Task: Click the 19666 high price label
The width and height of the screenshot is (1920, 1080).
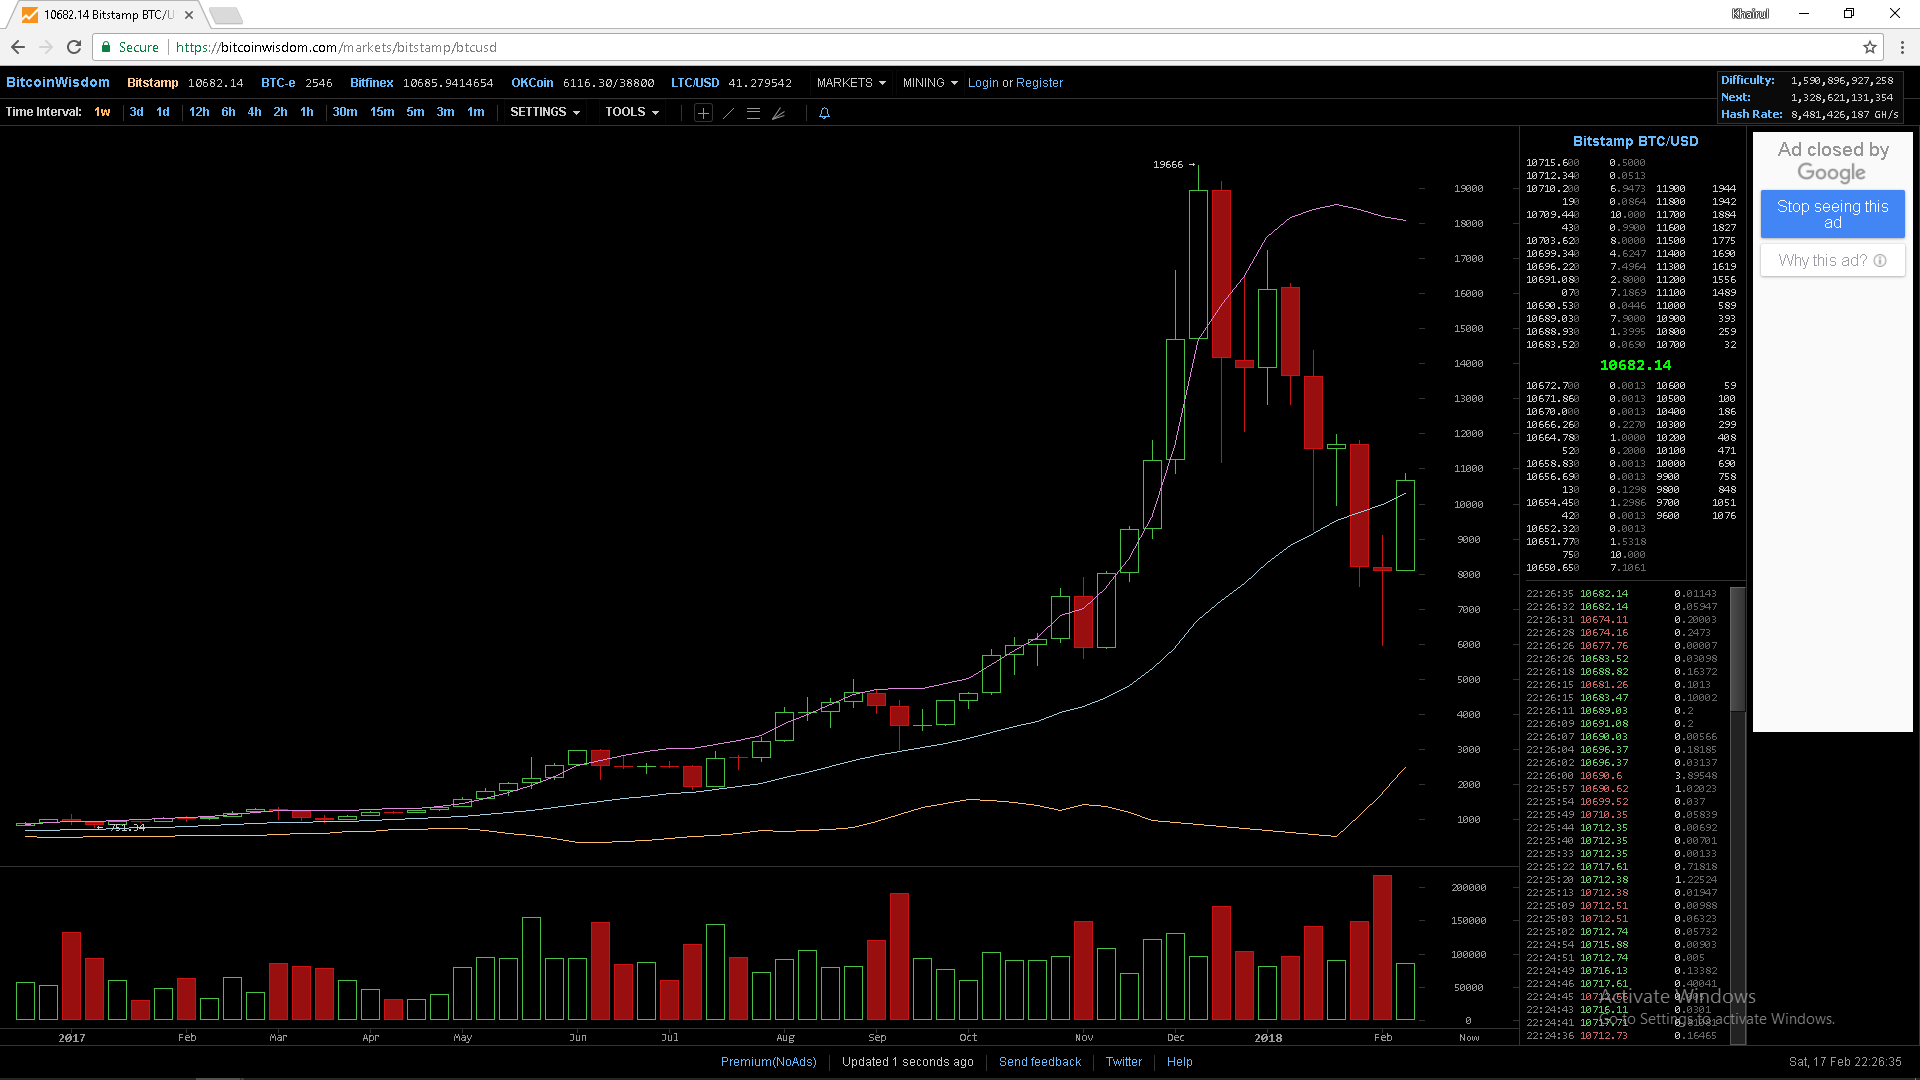Action: tap(1168, 165)
